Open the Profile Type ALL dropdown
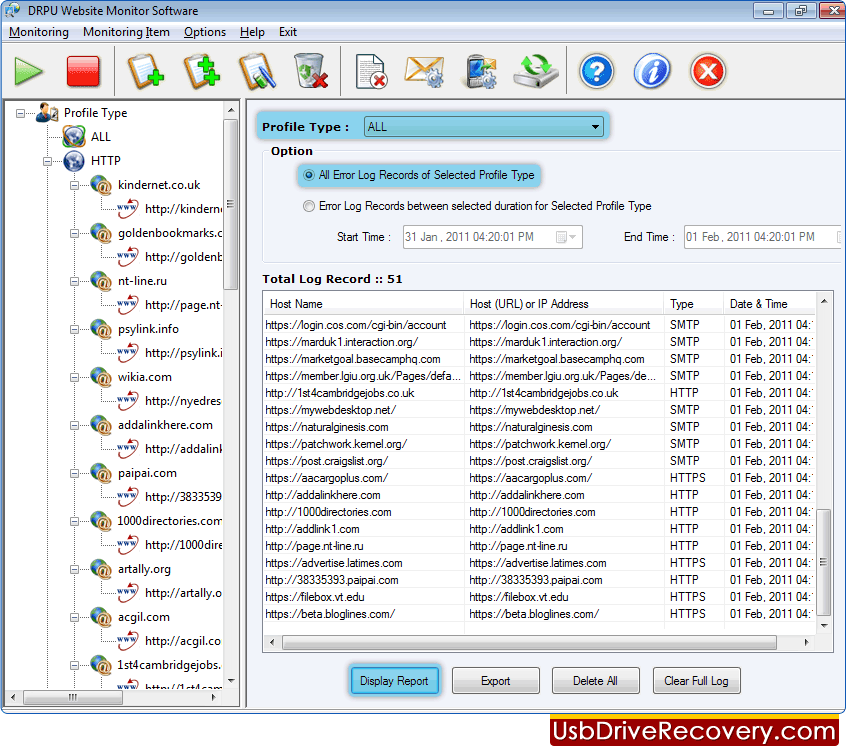This screenshot has height=746, width=846. (x=483, y=127)
